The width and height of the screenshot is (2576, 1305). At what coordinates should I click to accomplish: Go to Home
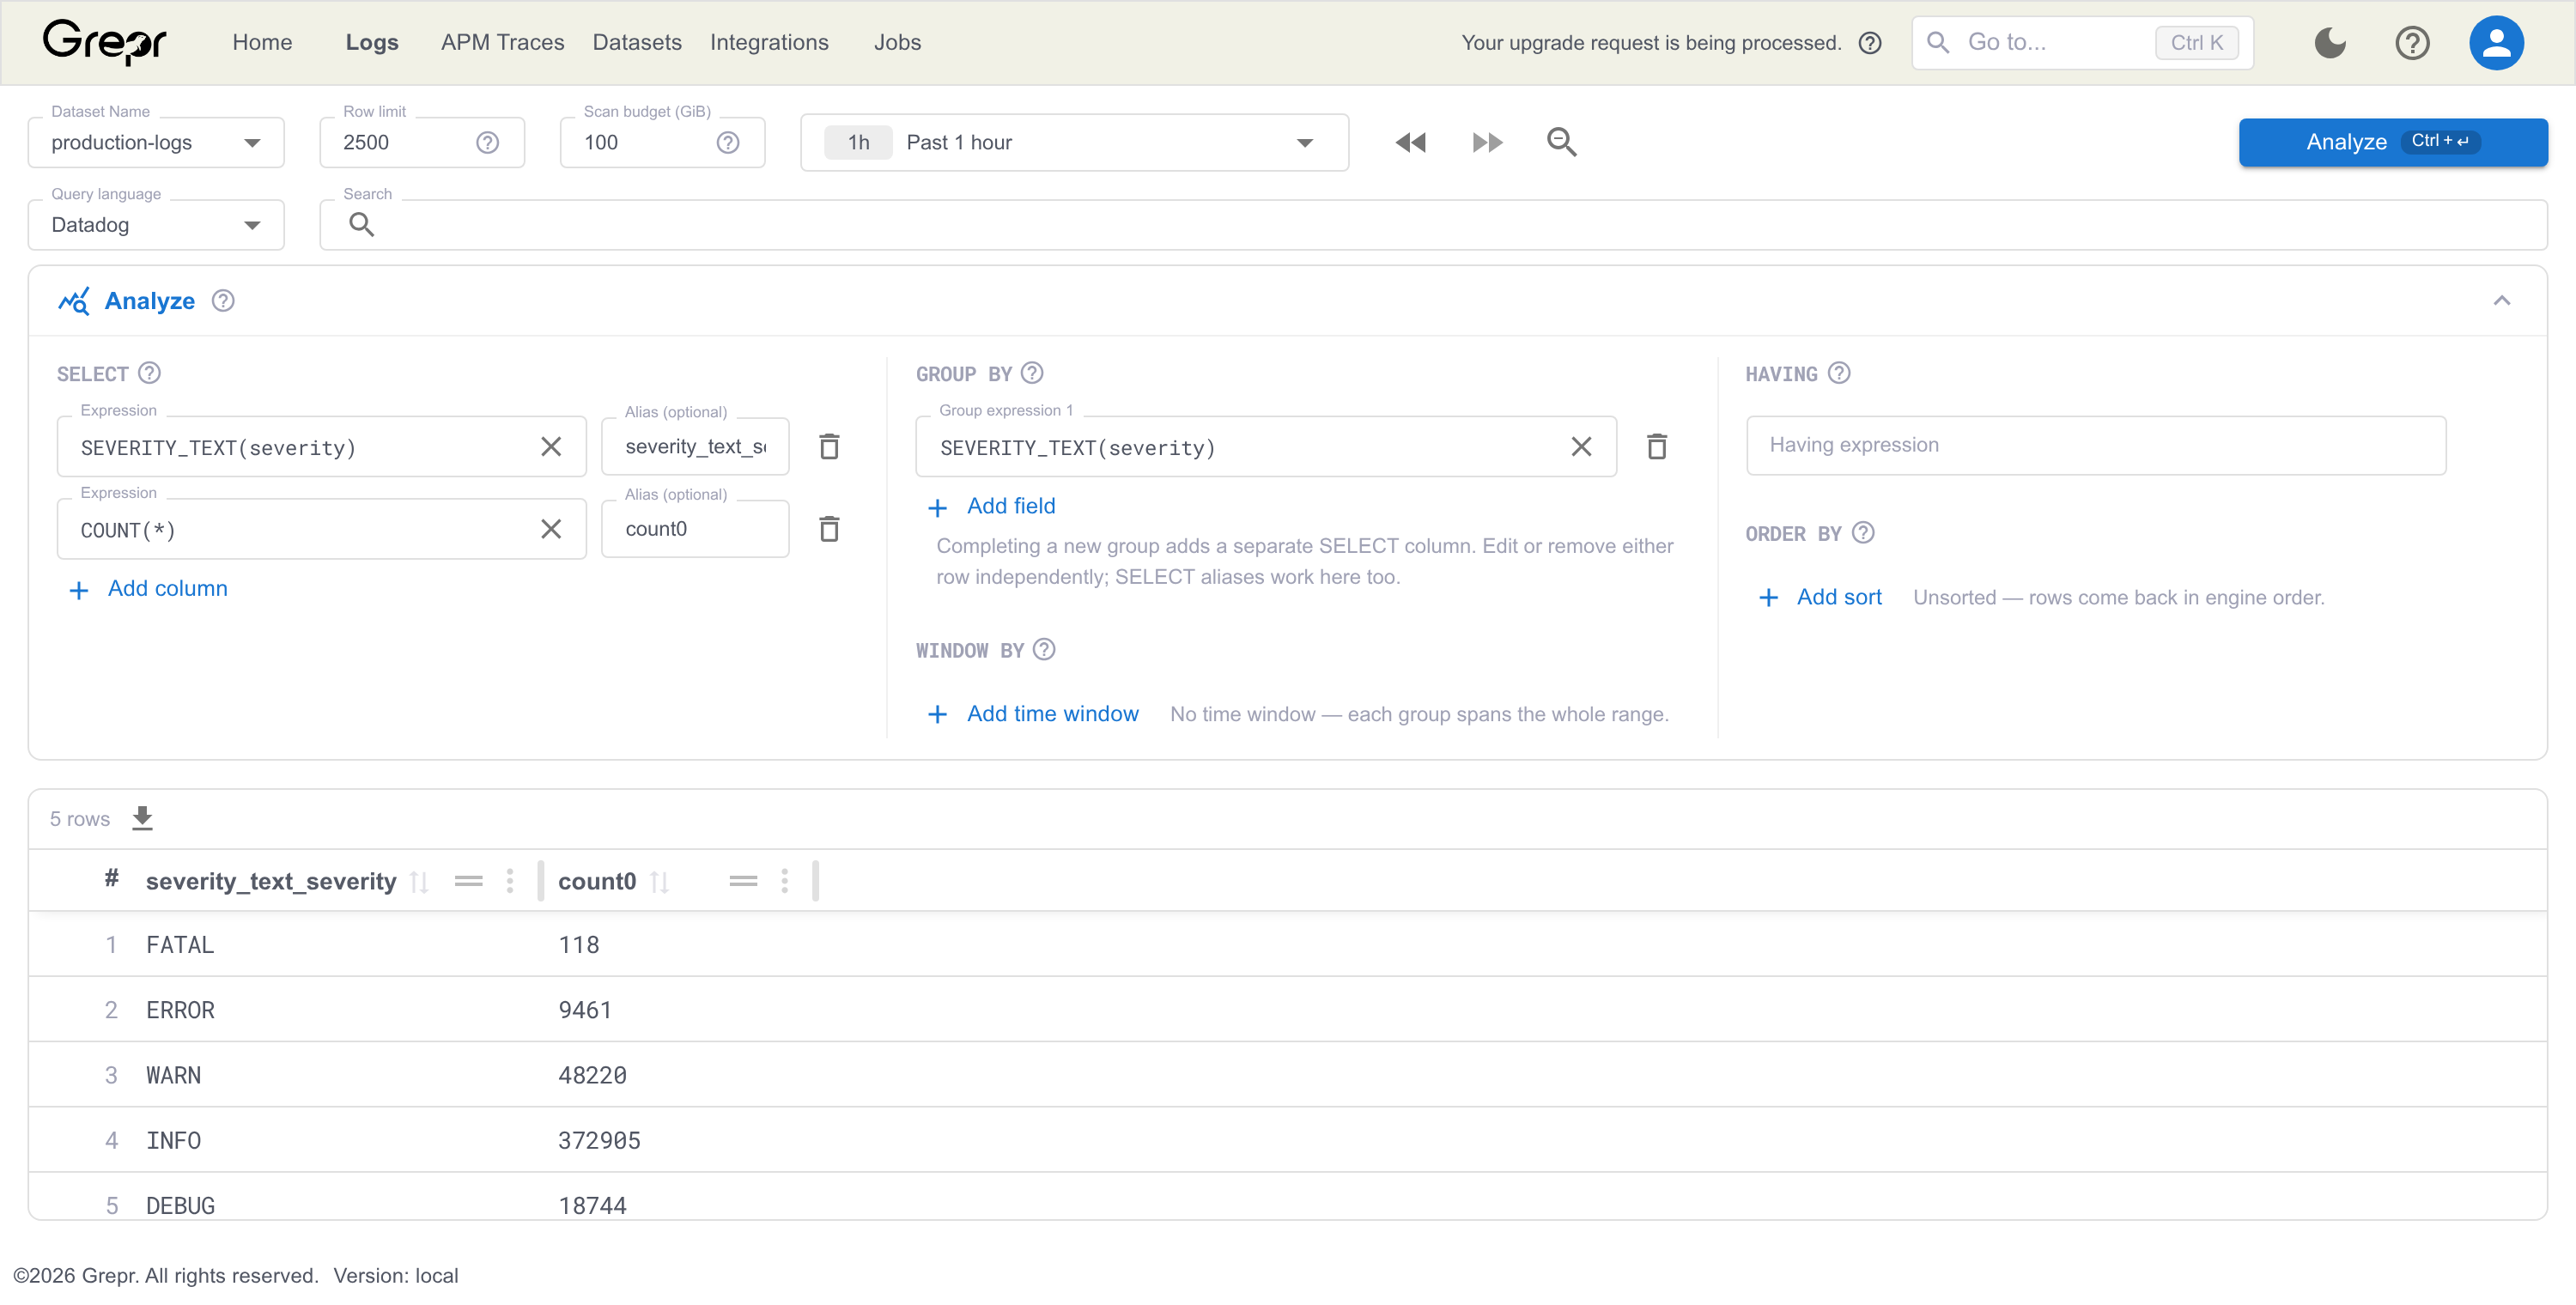(262, 43)
